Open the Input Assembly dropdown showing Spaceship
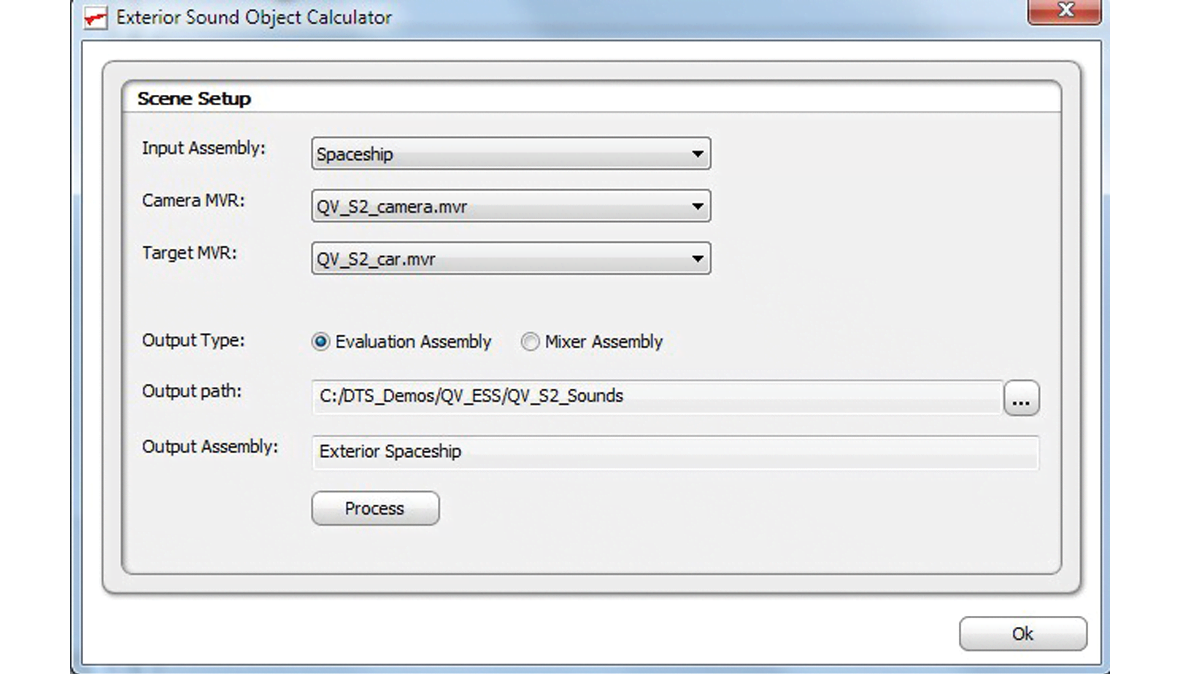Screen dimensions: 1180x674 [510, 154]
